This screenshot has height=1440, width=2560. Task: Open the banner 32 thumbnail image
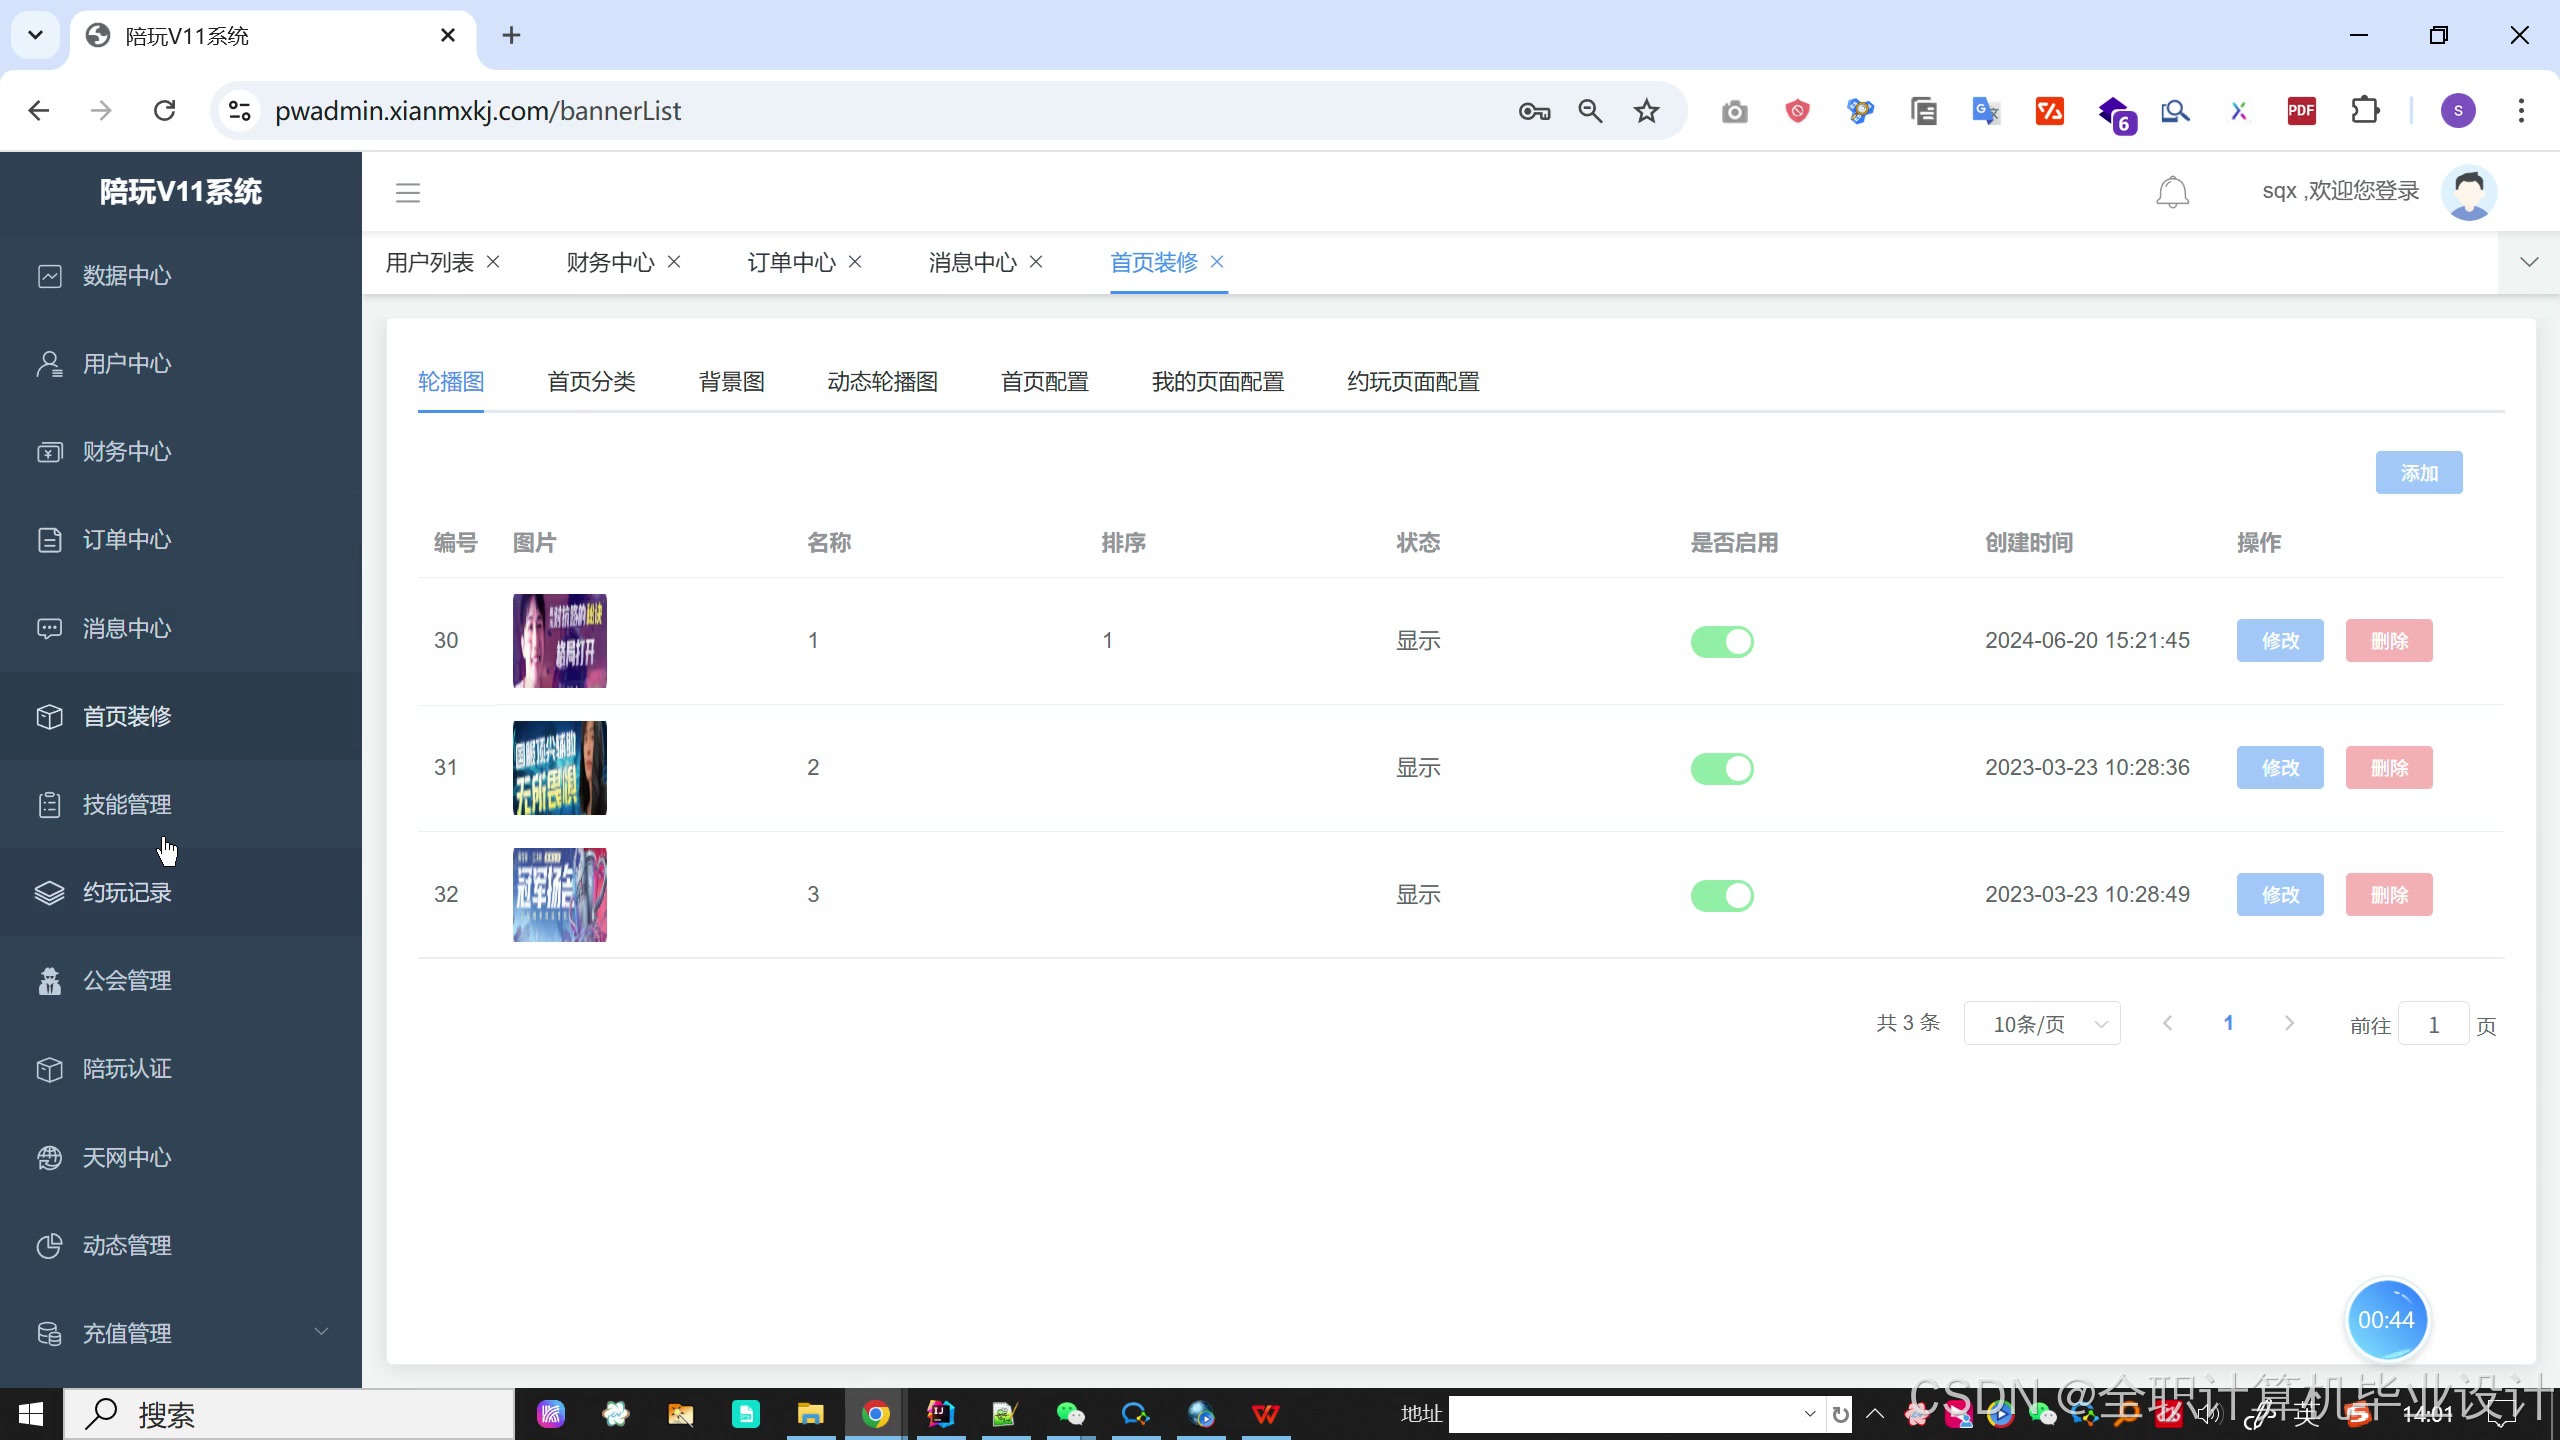tap(560, 895)
